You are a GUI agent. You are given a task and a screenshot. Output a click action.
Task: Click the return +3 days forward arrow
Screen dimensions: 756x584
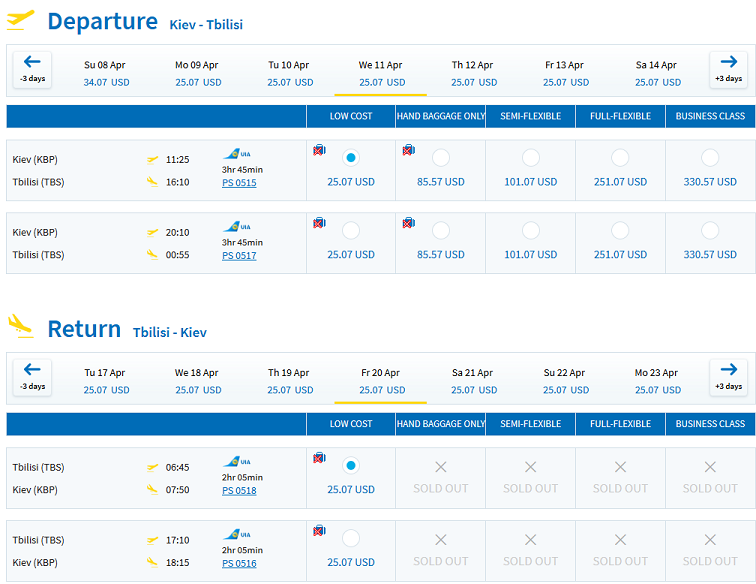(x=728, y=378)
